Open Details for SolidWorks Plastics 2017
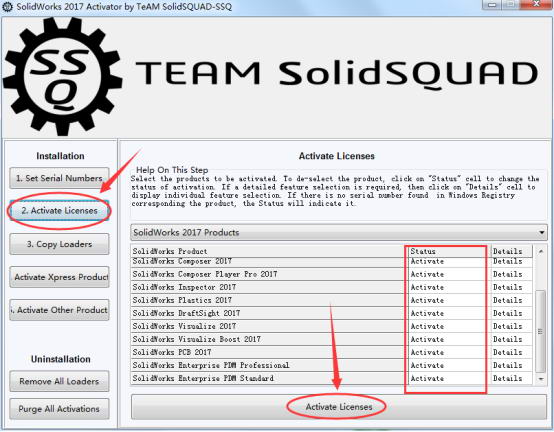 (x=511, y=301)
